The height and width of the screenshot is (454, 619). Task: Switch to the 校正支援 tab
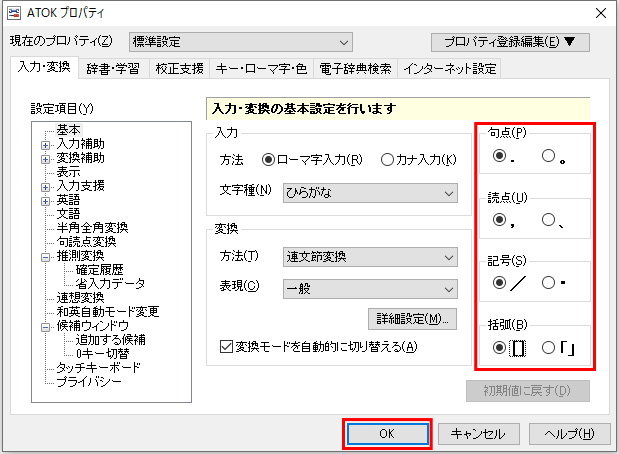point(181,69)
